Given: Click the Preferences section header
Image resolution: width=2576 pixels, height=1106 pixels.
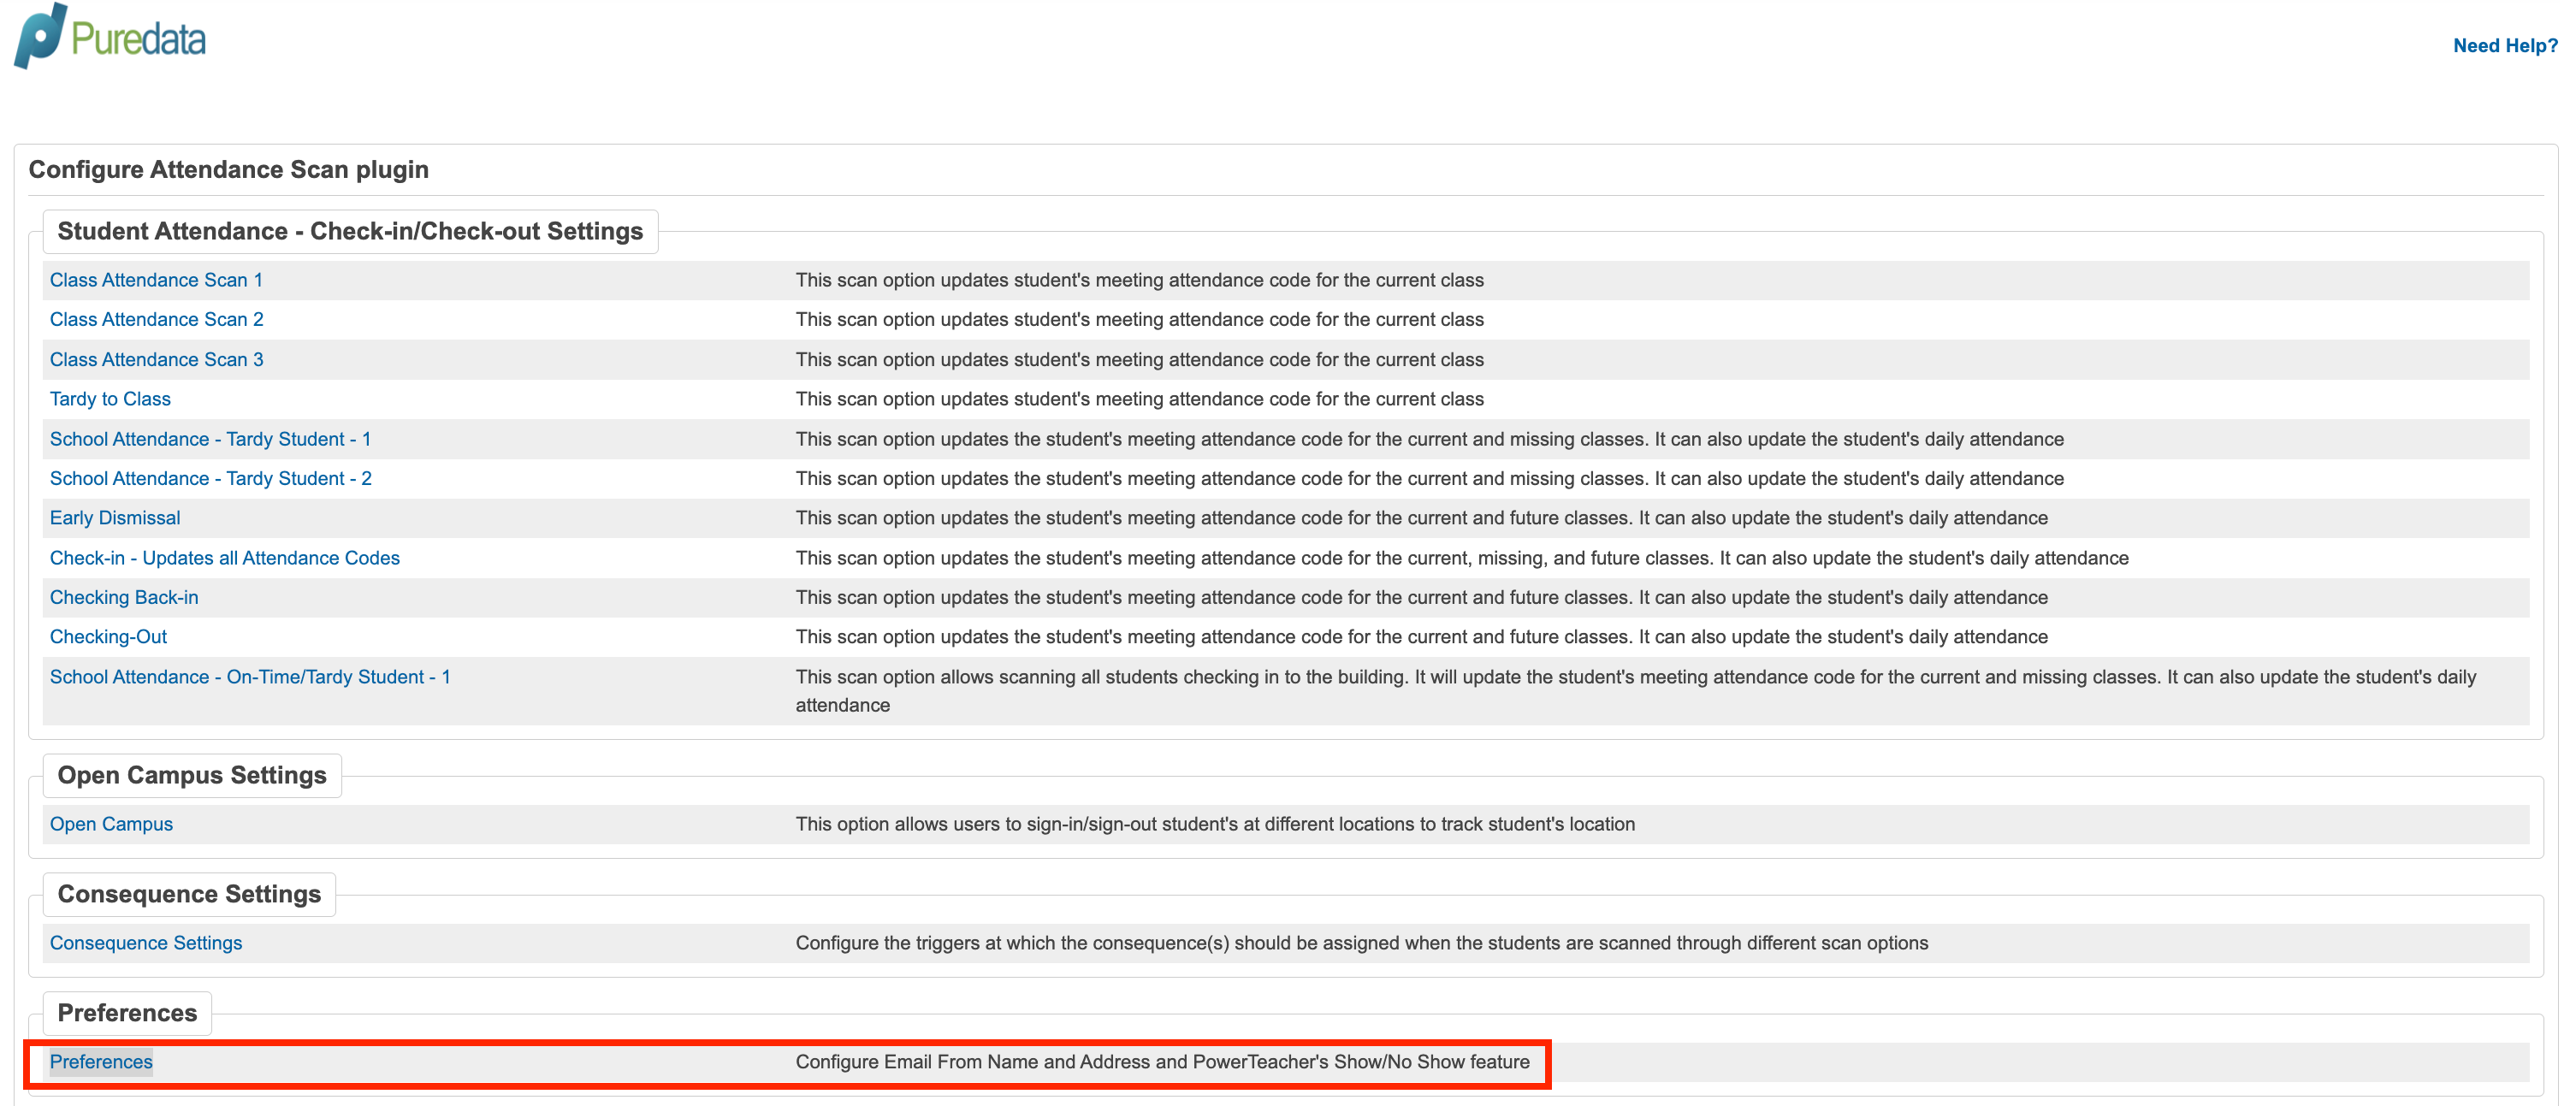Looking at the screenshot, I should 127,1013.
